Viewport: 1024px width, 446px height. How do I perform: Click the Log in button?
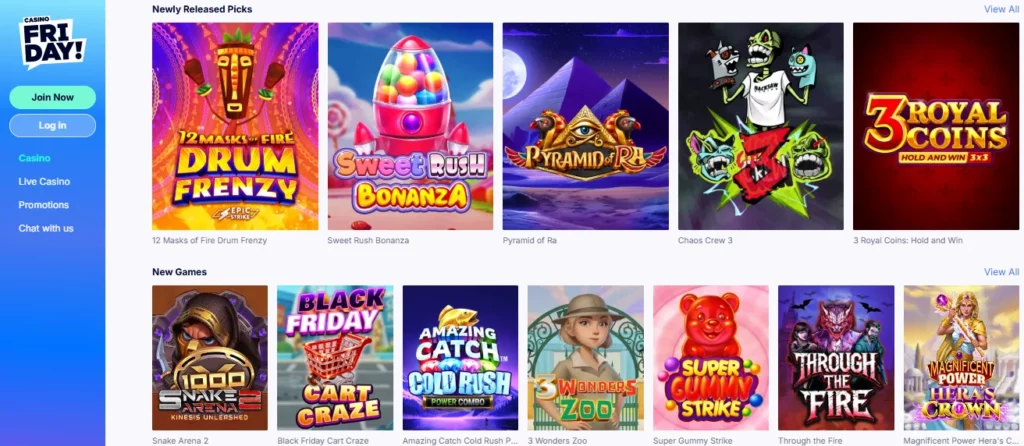(52, 125)
